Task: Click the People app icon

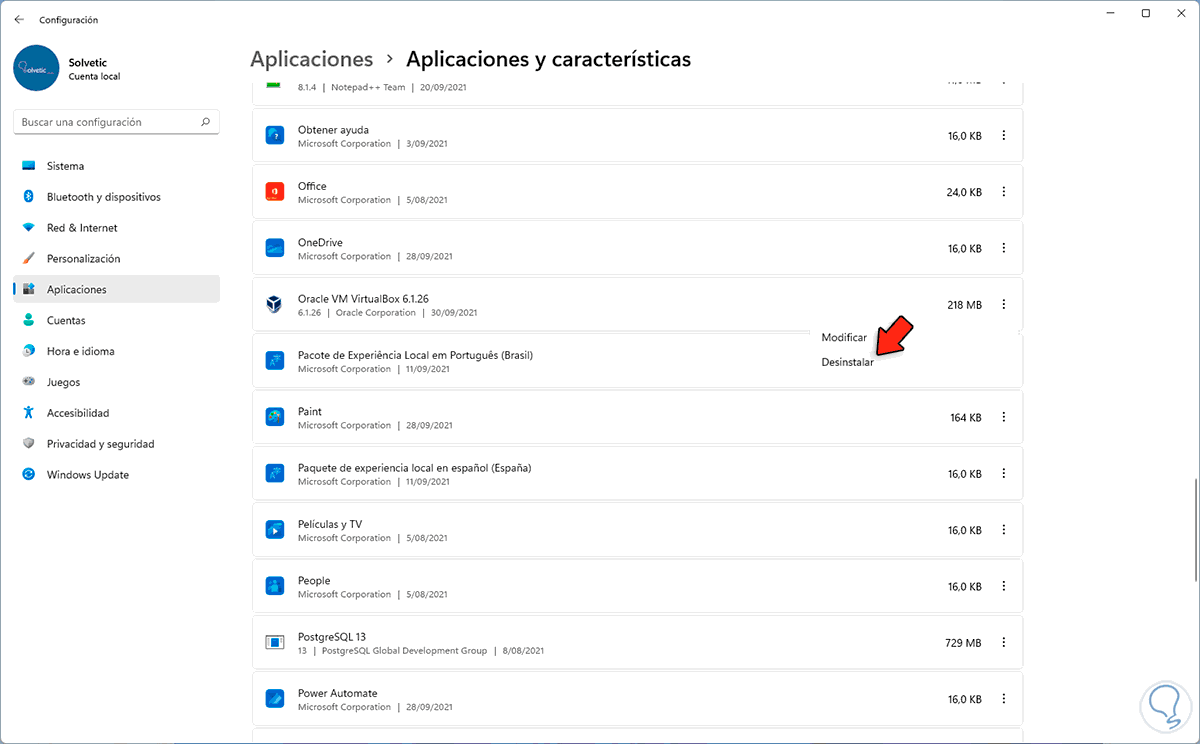Action: click(274, 586)
